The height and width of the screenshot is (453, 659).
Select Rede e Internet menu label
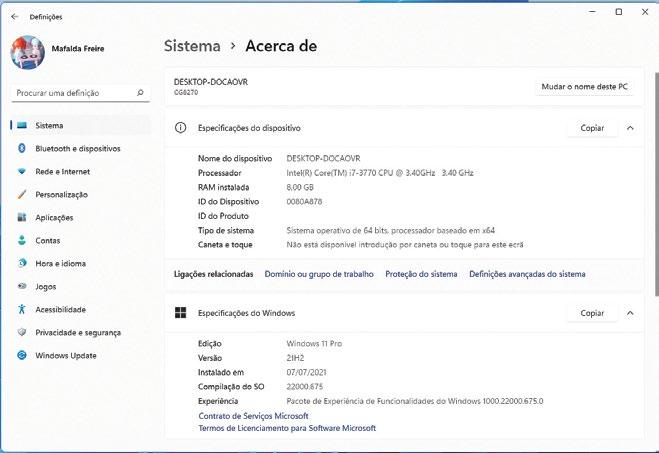pyautogui.click(x=63, y=171)
